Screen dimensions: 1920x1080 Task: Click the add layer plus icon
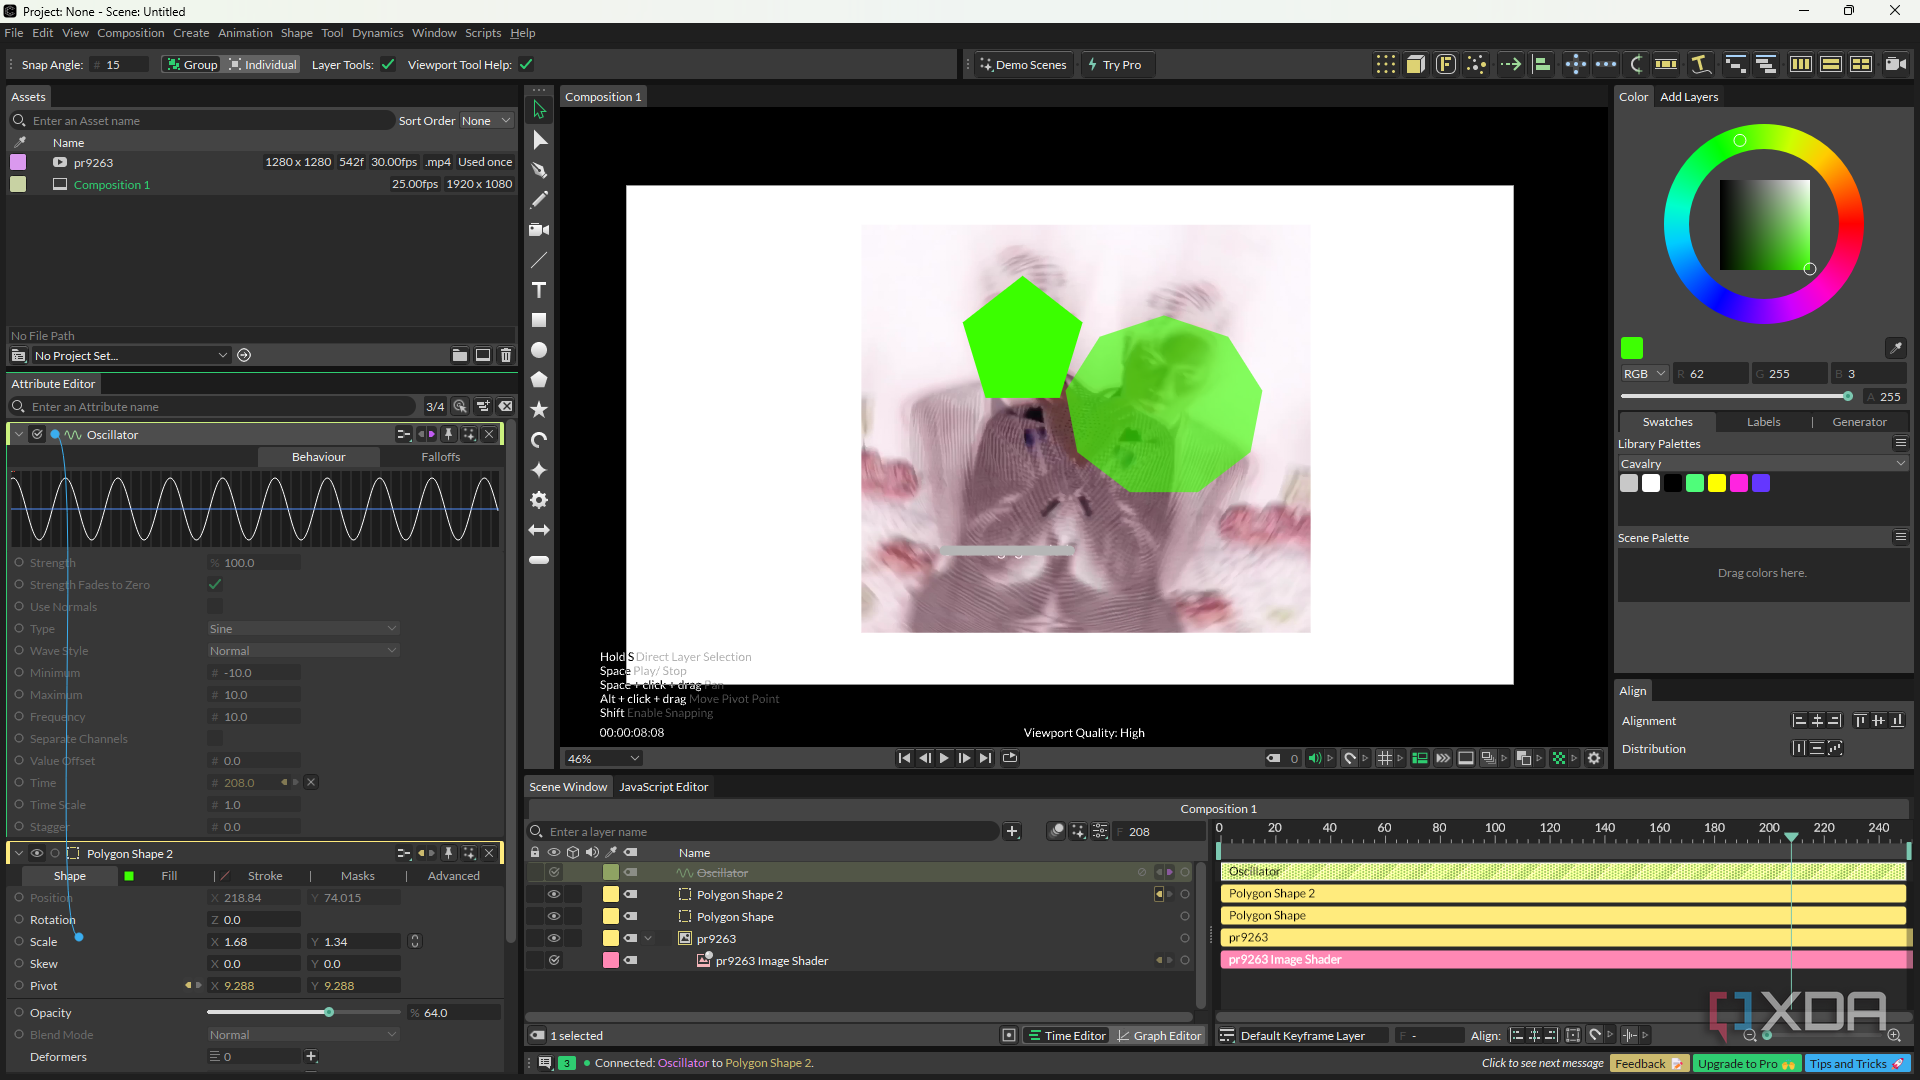pos(1012,831)
